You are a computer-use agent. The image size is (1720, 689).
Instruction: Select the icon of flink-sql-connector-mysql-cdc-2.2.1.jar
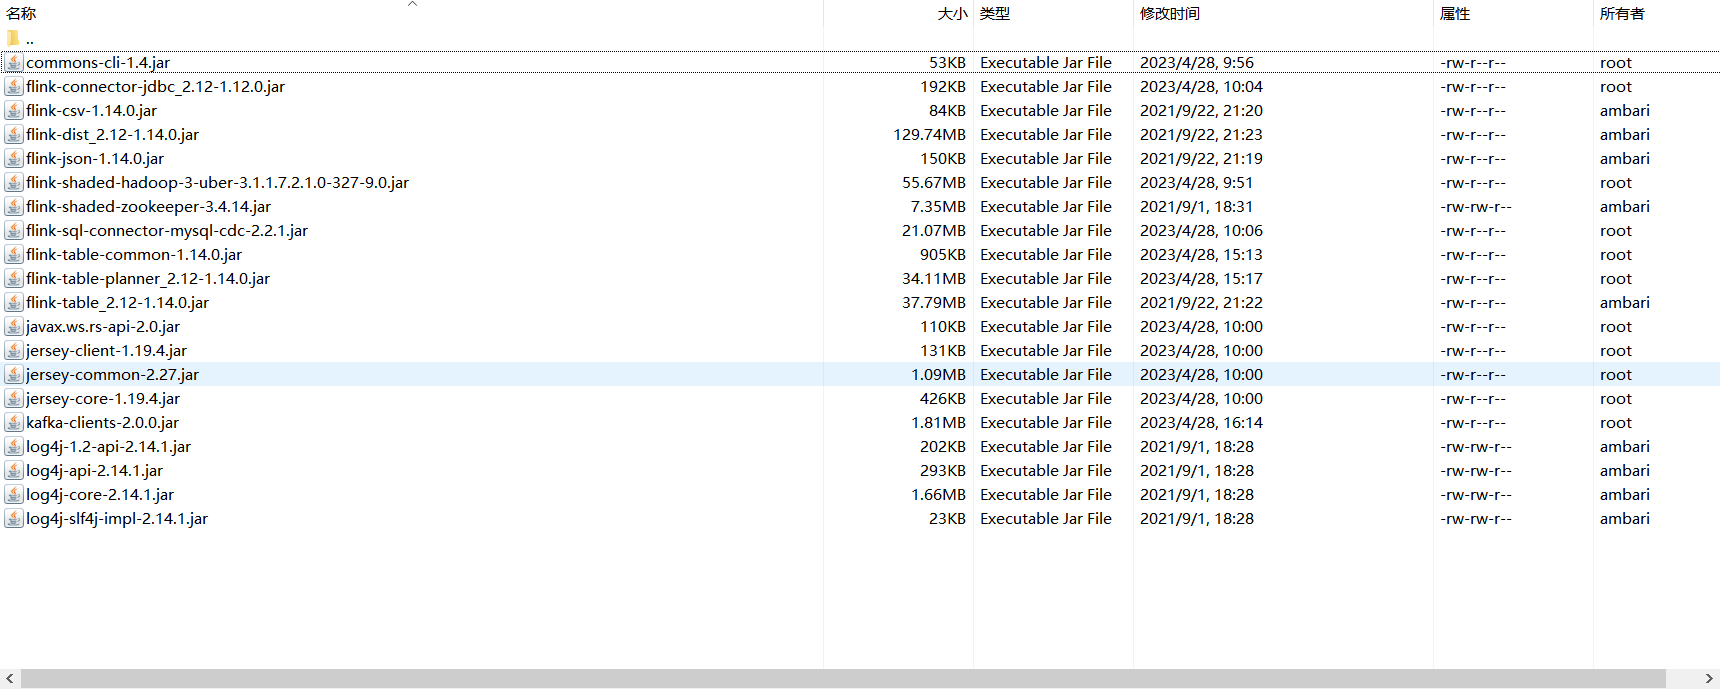click(x=14, y=230)
